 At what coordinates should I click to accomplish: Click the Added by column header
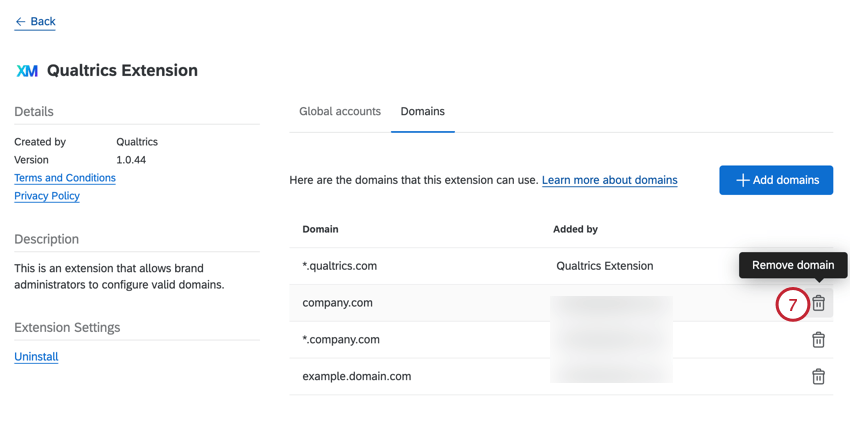575,229
